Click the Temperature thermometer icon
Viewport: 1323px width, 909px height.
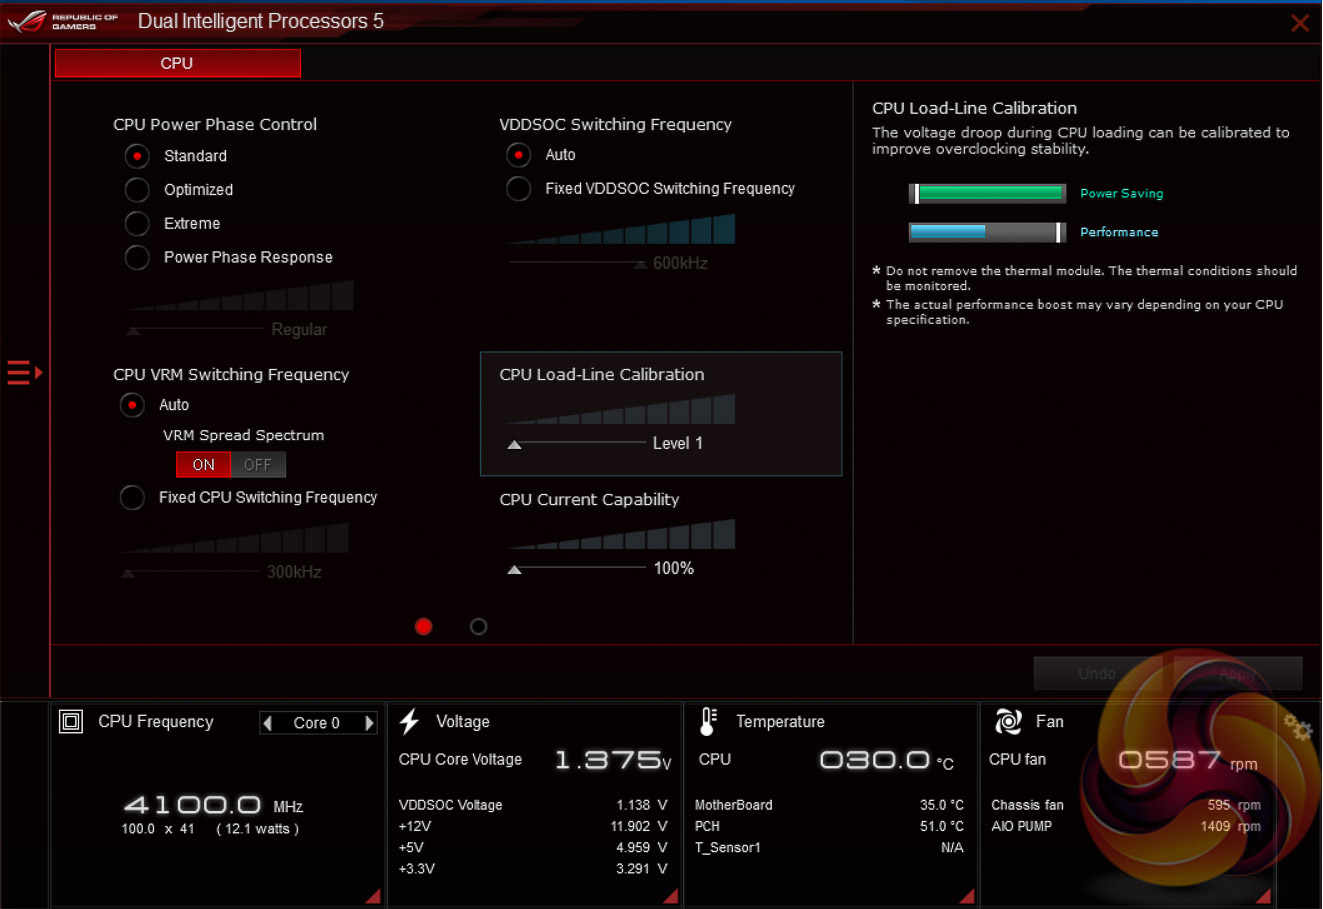click(708, 721)
